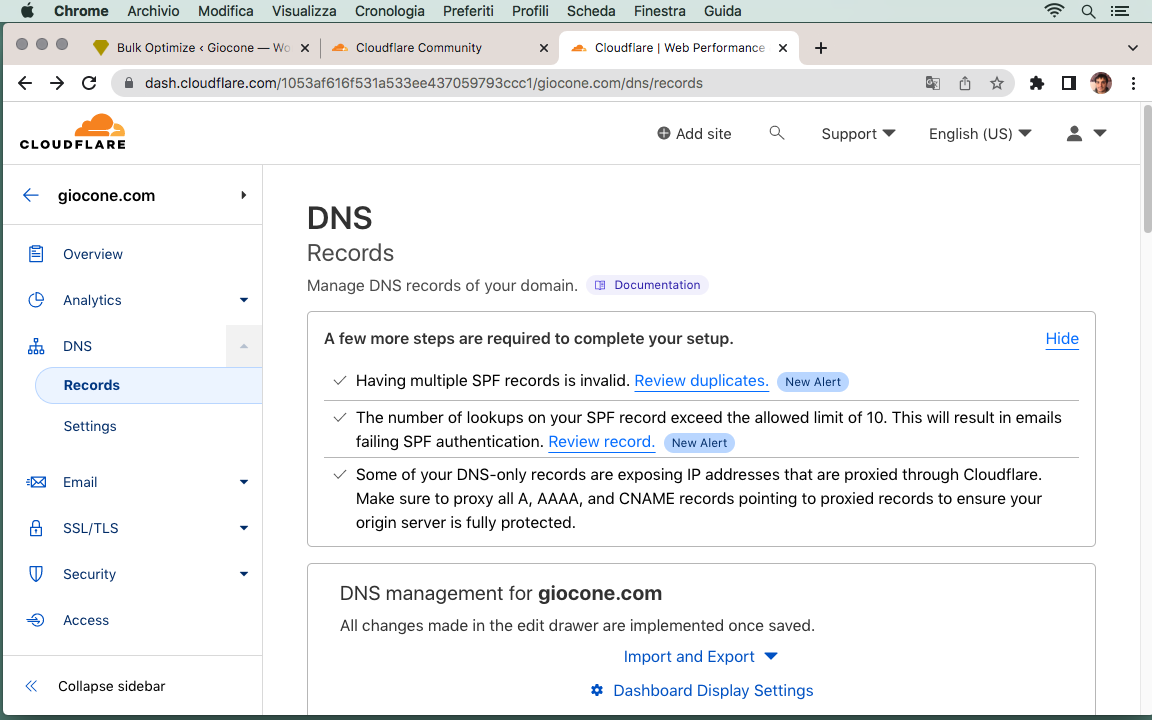
Task: Open the Finestra menu
Action: (659, 11)
